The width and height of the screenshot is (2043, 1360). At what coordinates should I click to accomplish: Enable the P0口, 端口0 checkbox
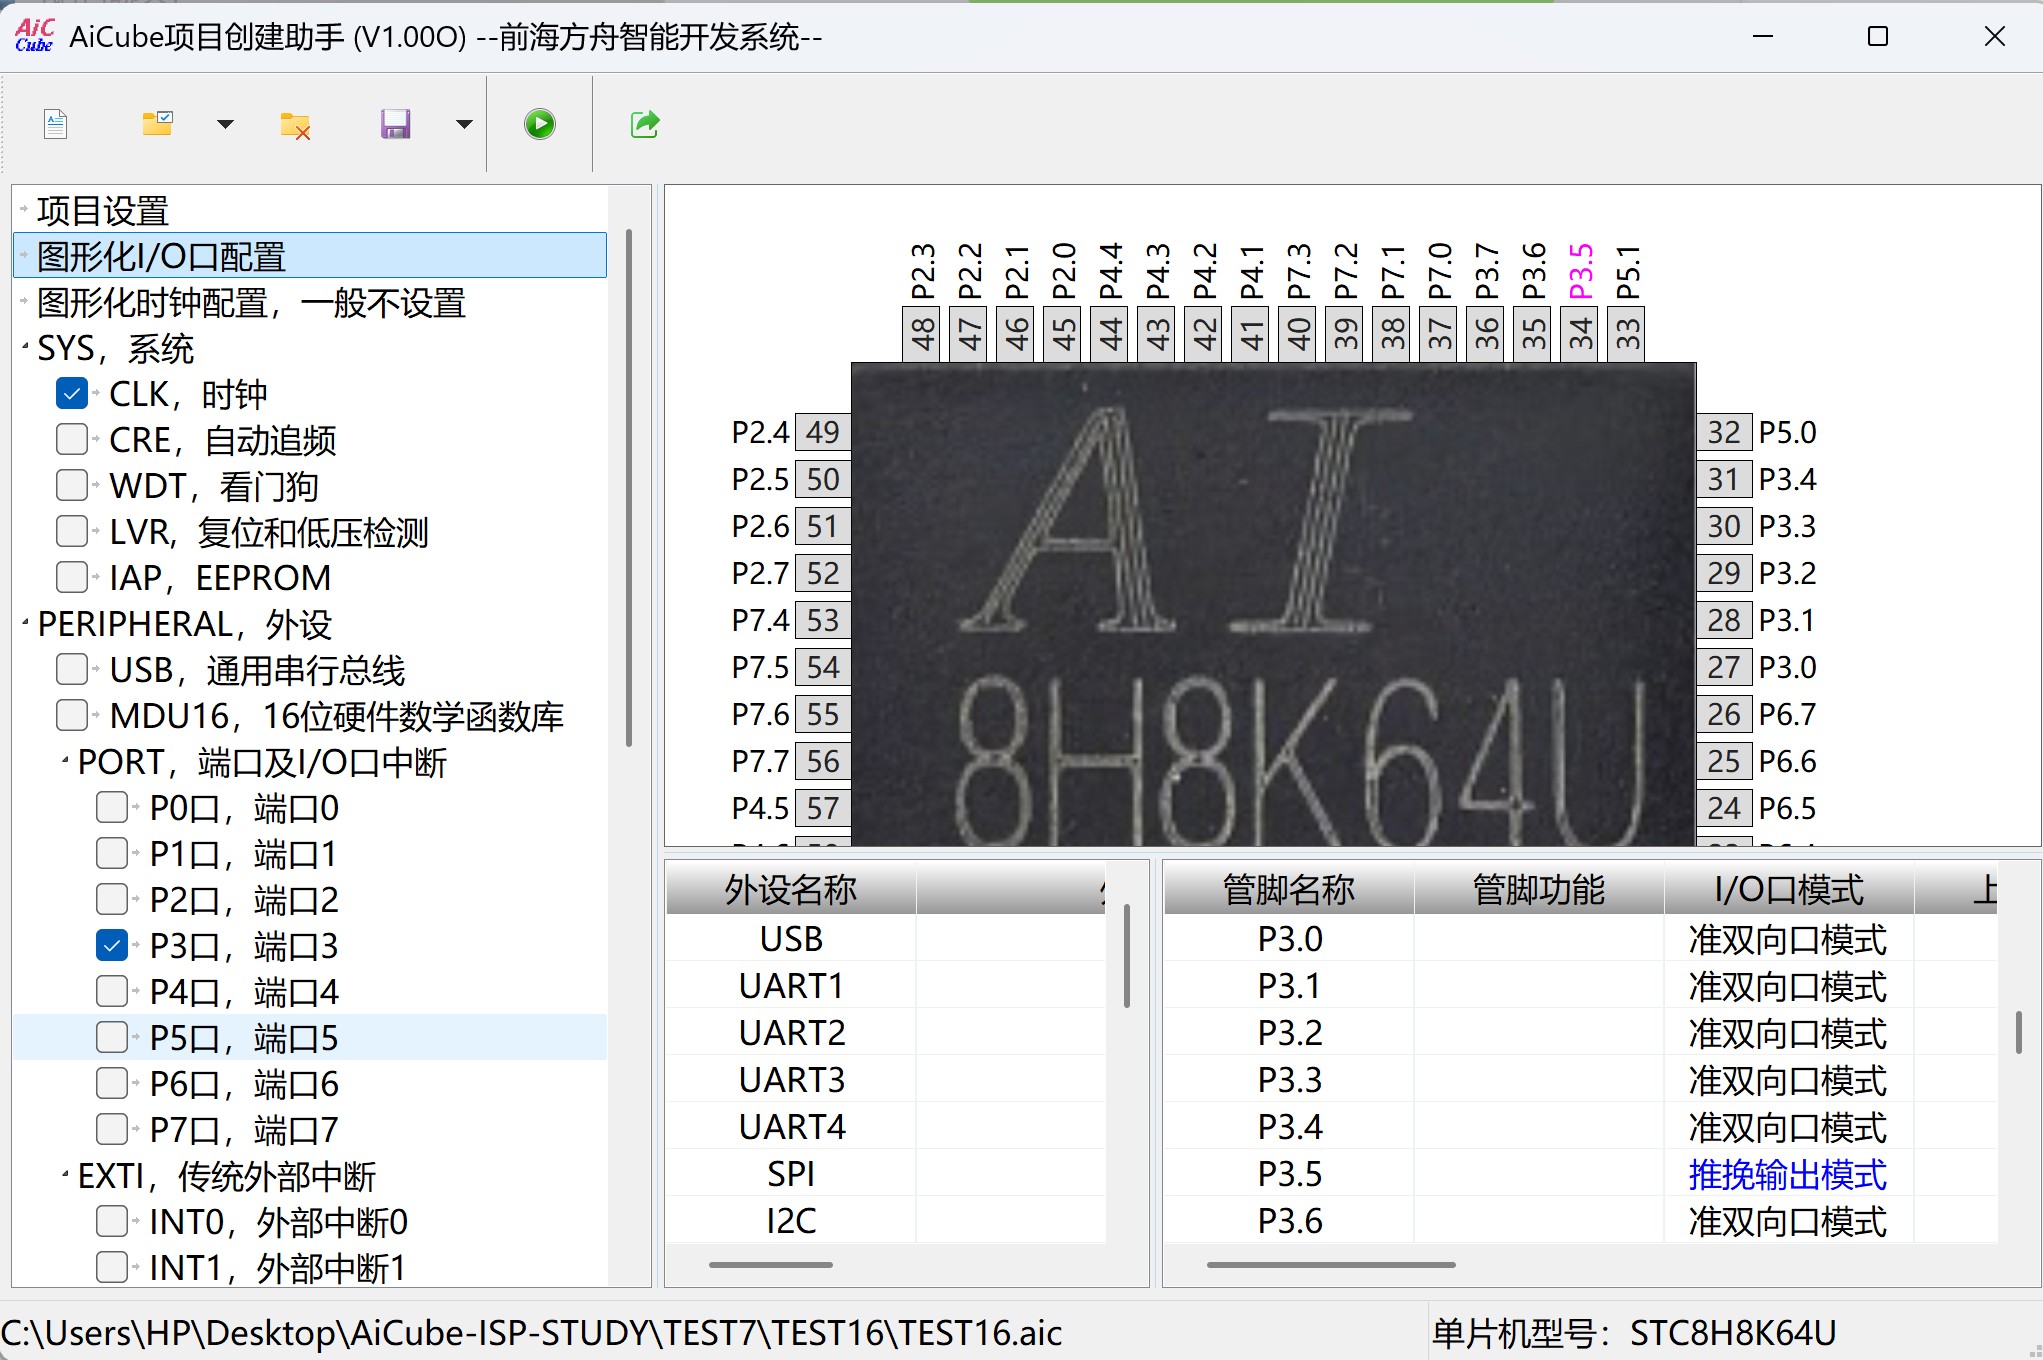(112, 808)
